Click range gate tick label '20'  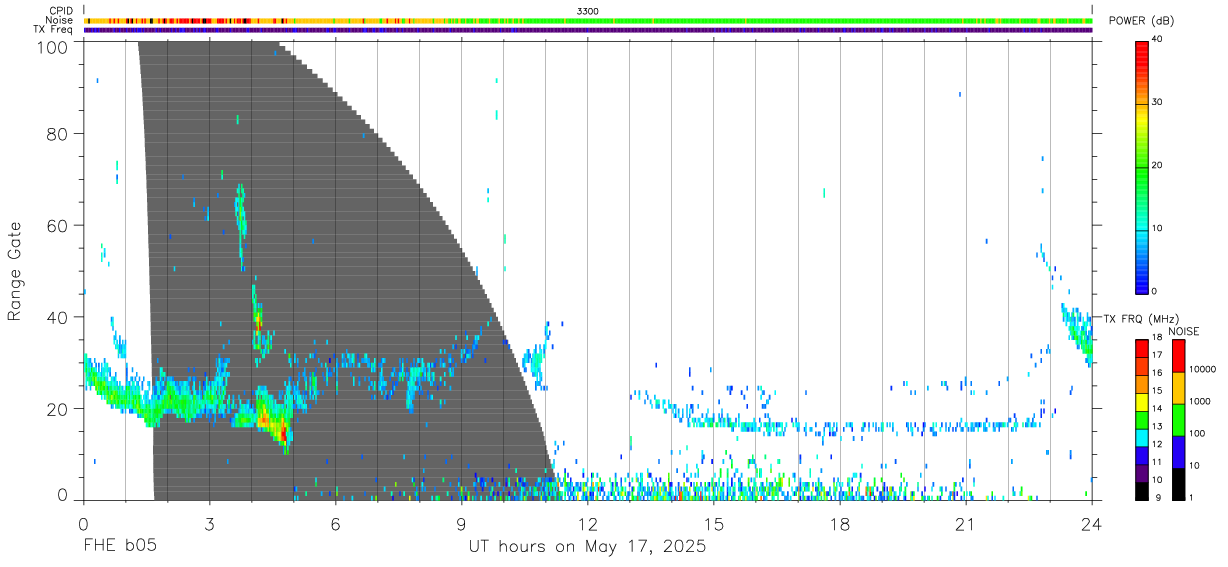coord(57,409)
